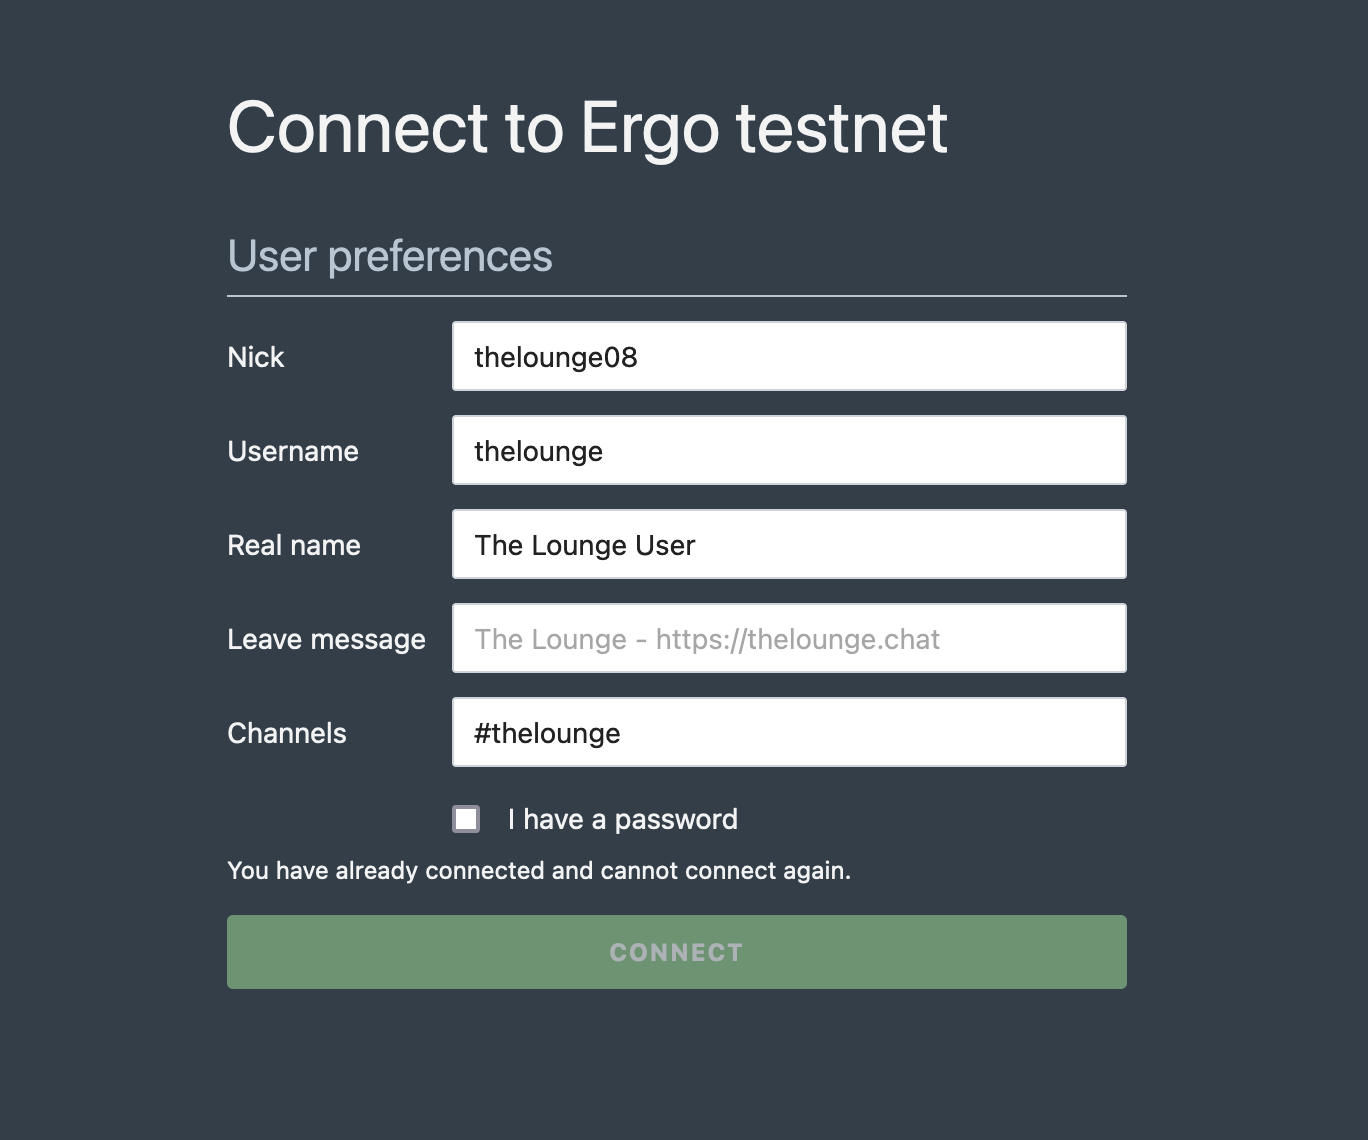Click the 'Connect to Ergo testnet' heading
The width and height of the screenshot is (1368, 1140).
[588, 127]
